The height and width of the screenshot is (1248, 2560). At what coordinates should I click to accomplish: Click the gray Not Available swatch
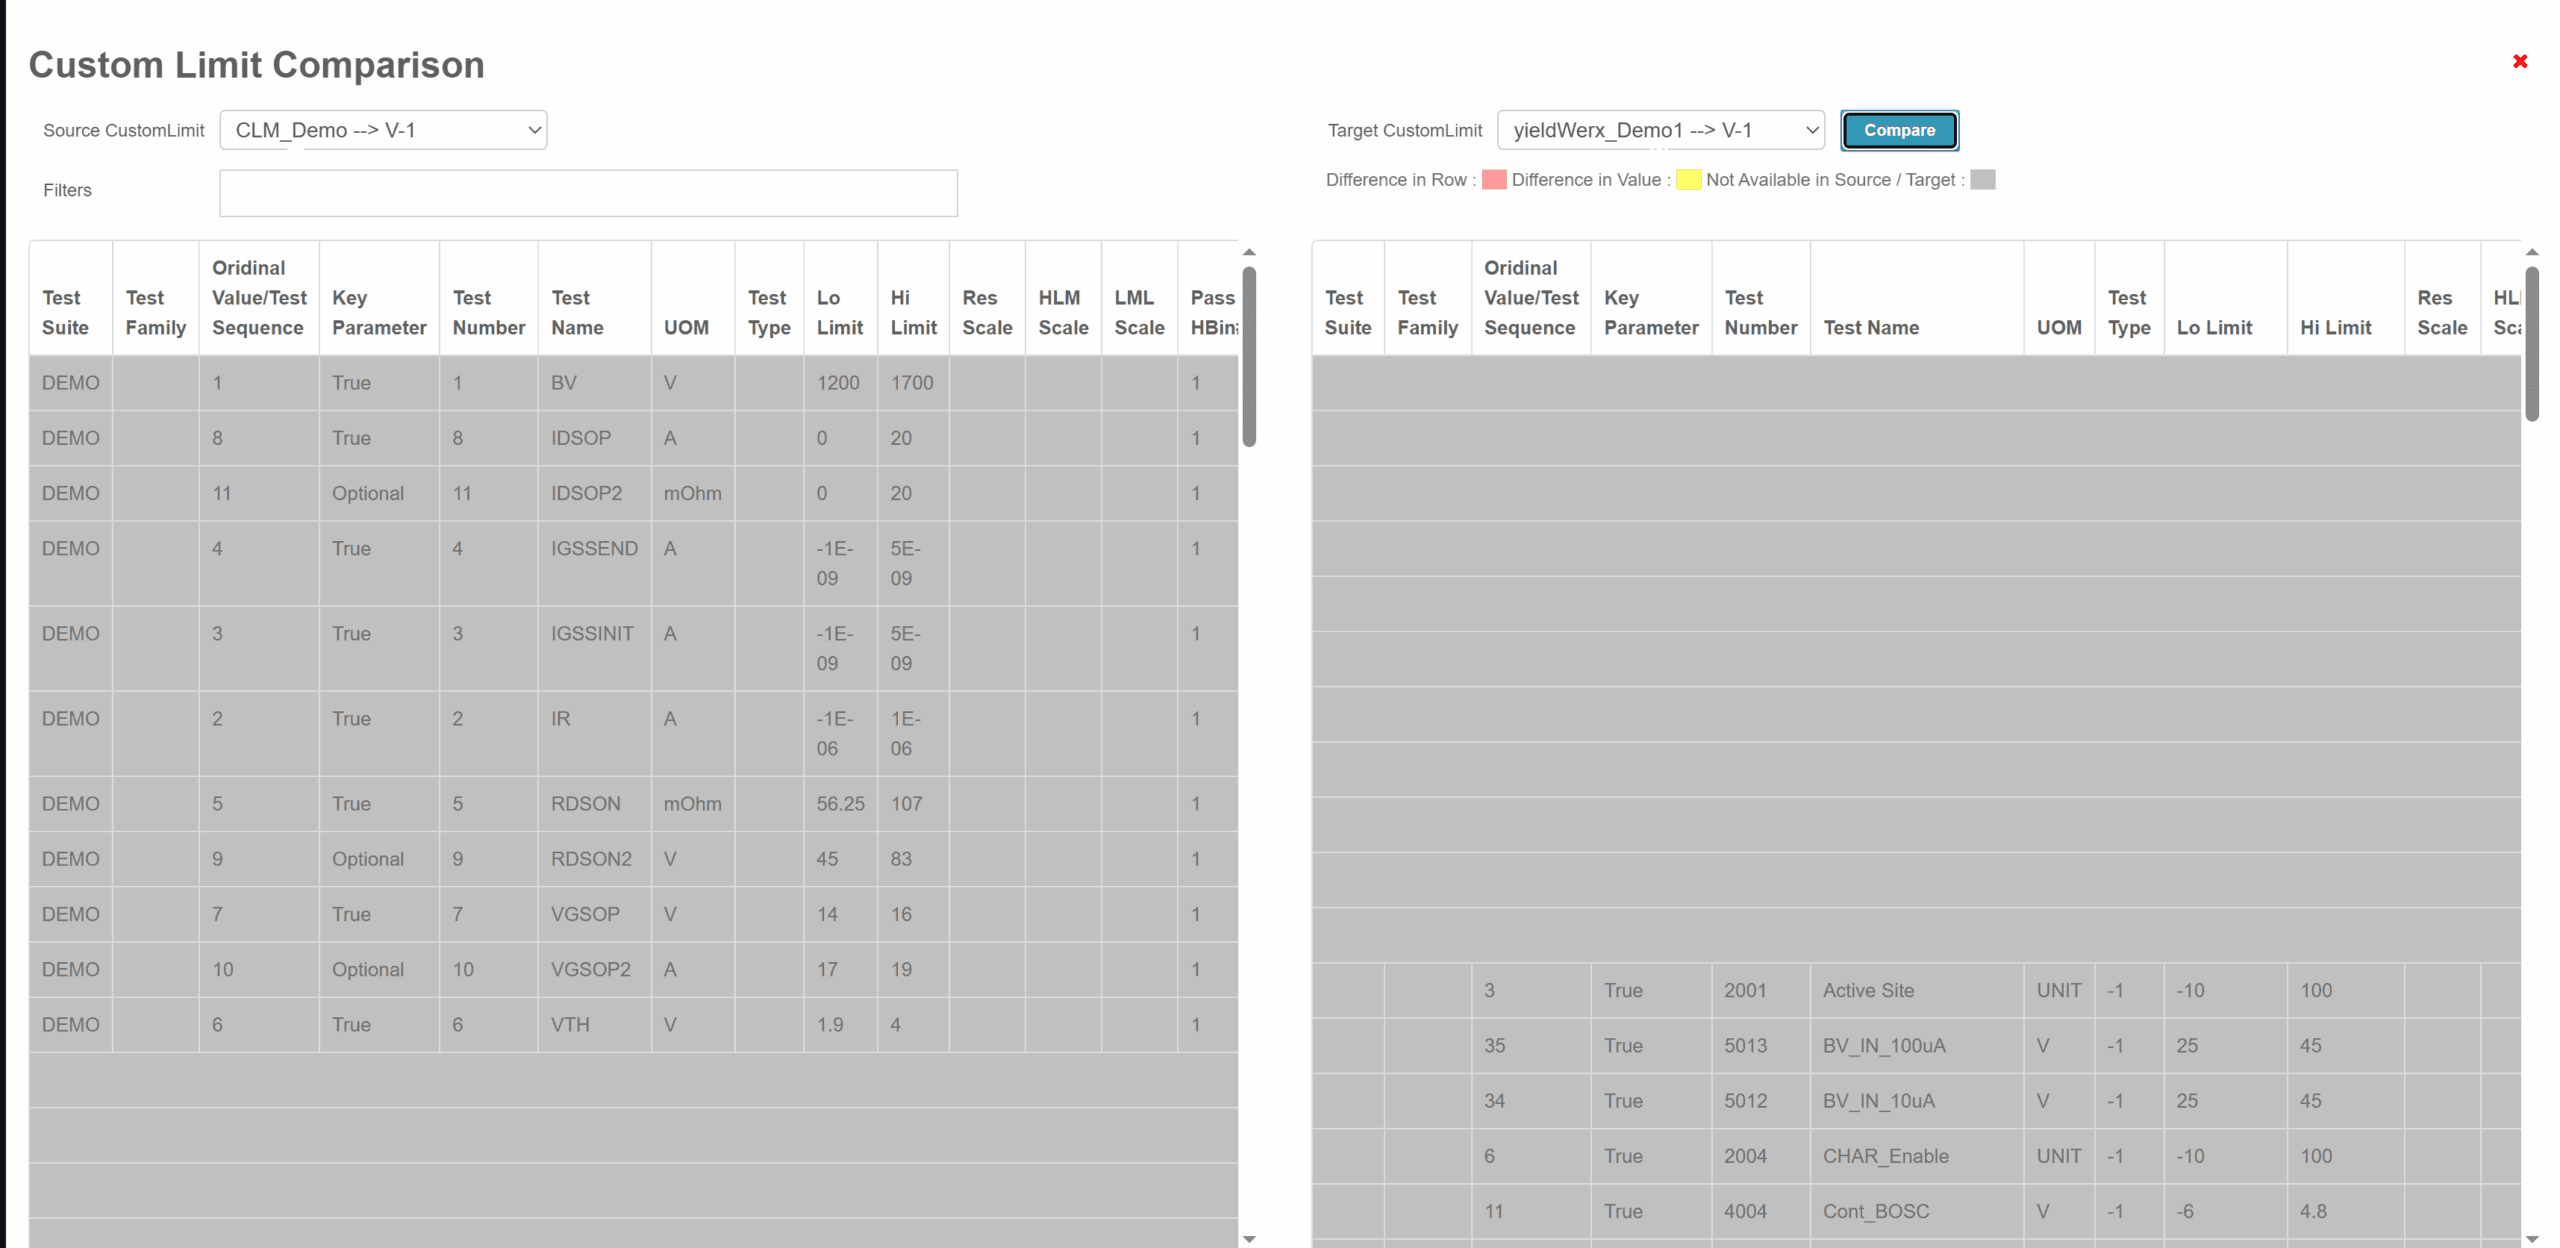click(x=1982, y=180)
